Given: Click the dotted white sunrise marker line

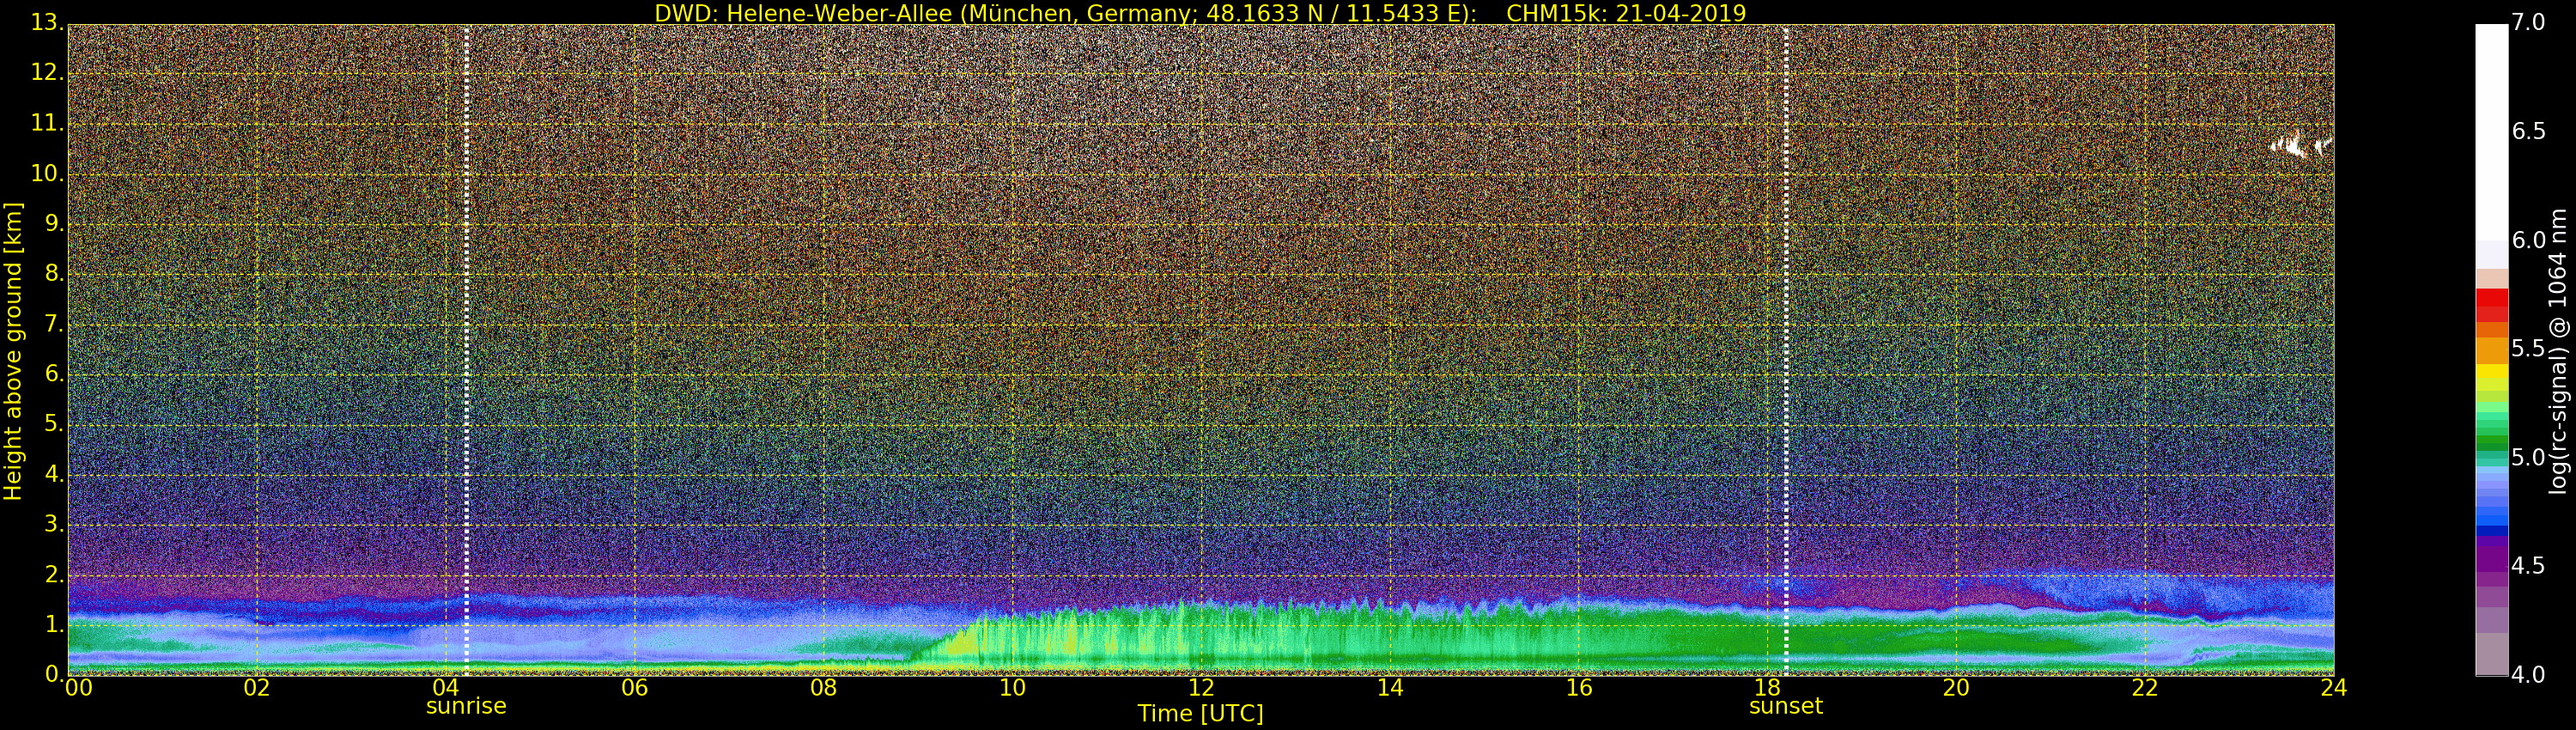Looking at the screenshot, I should [x=466, y=350].
